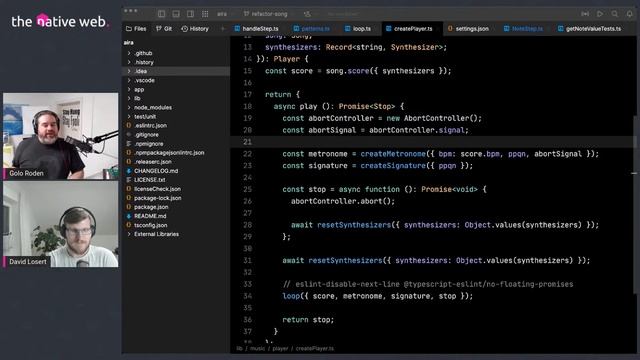Screen dimensions: 640x360
Task: Expand the lib folder
Action: tap(129, 98)
